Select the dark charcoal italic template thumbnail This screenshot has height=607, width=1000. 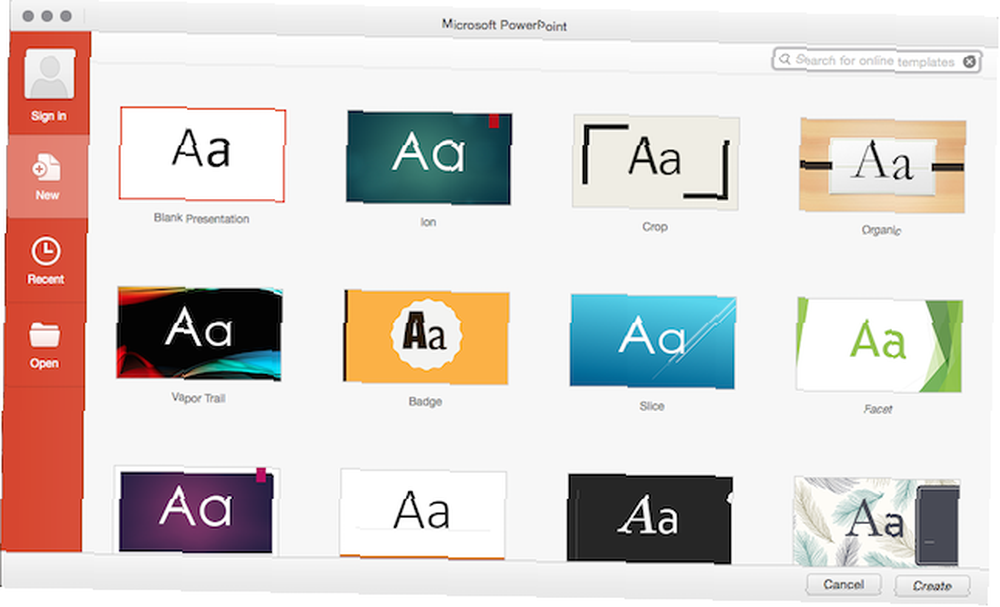point(650,518)
